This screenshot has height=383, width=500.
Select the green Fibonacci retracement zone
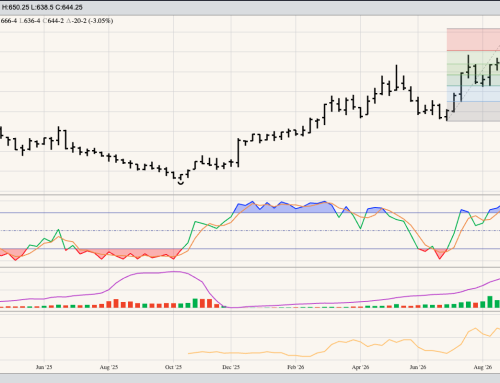pyautogui.click(x=473, y=68)
